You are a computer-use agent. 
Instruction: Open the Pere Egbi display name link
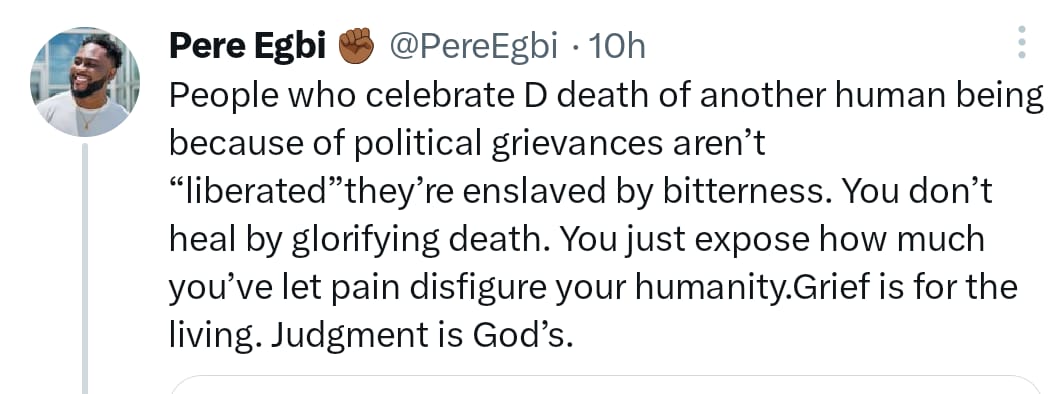click(x=248, y=46)
